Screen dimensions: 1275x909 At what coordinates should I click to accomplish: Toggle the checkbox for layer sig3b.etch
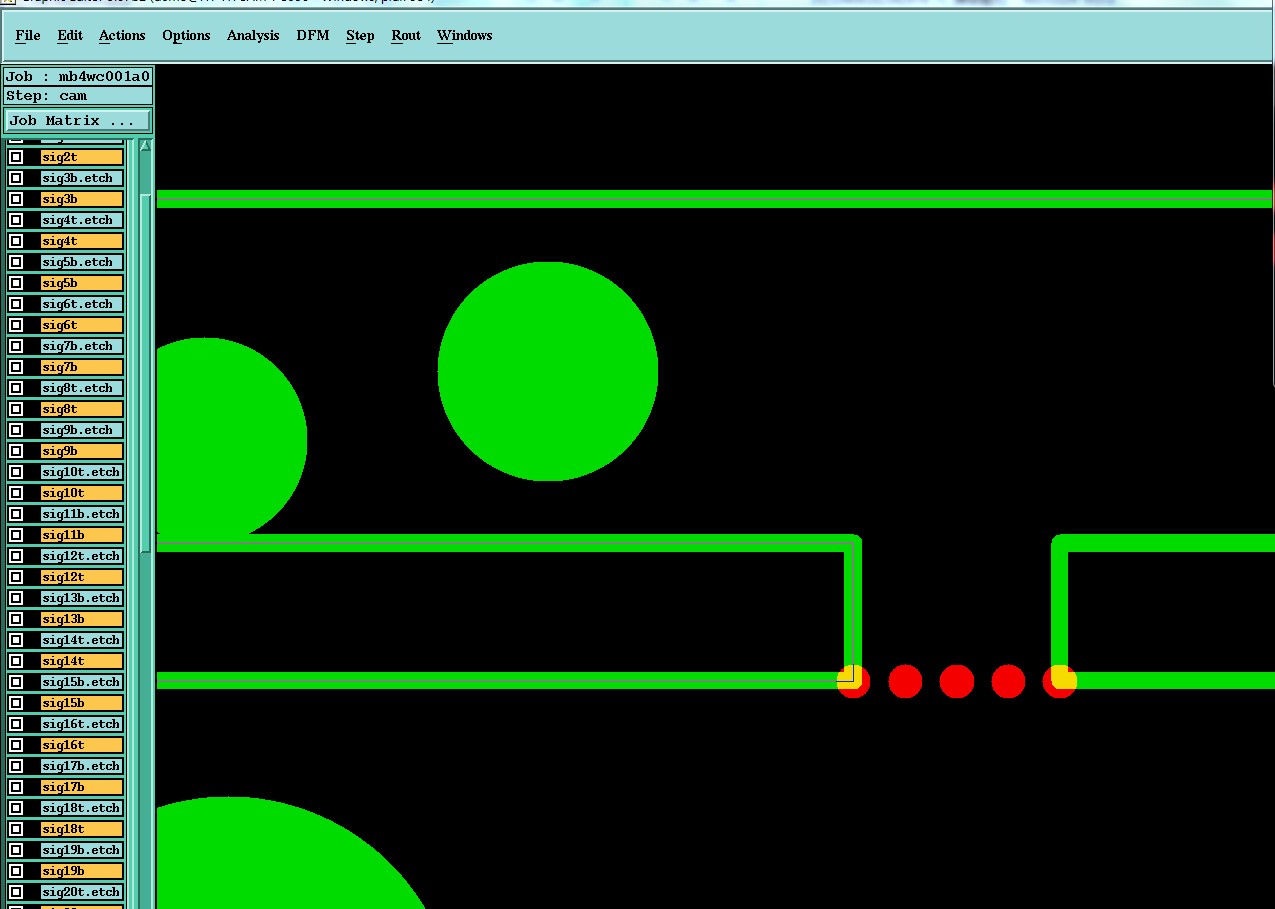click(16, 178)
